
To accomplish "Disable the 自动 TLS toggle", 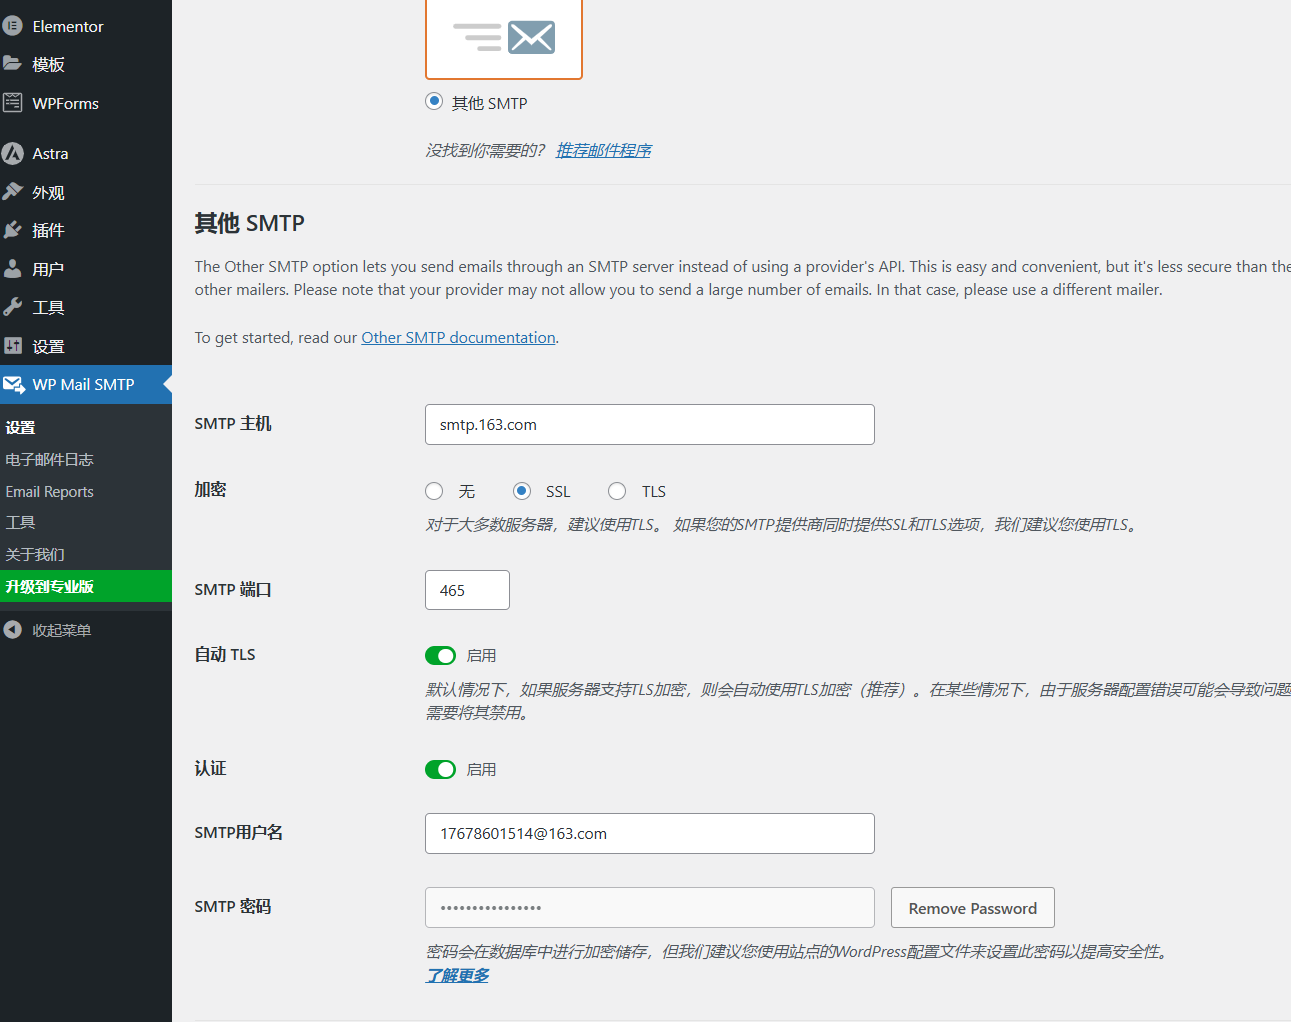I will point(440,656).
